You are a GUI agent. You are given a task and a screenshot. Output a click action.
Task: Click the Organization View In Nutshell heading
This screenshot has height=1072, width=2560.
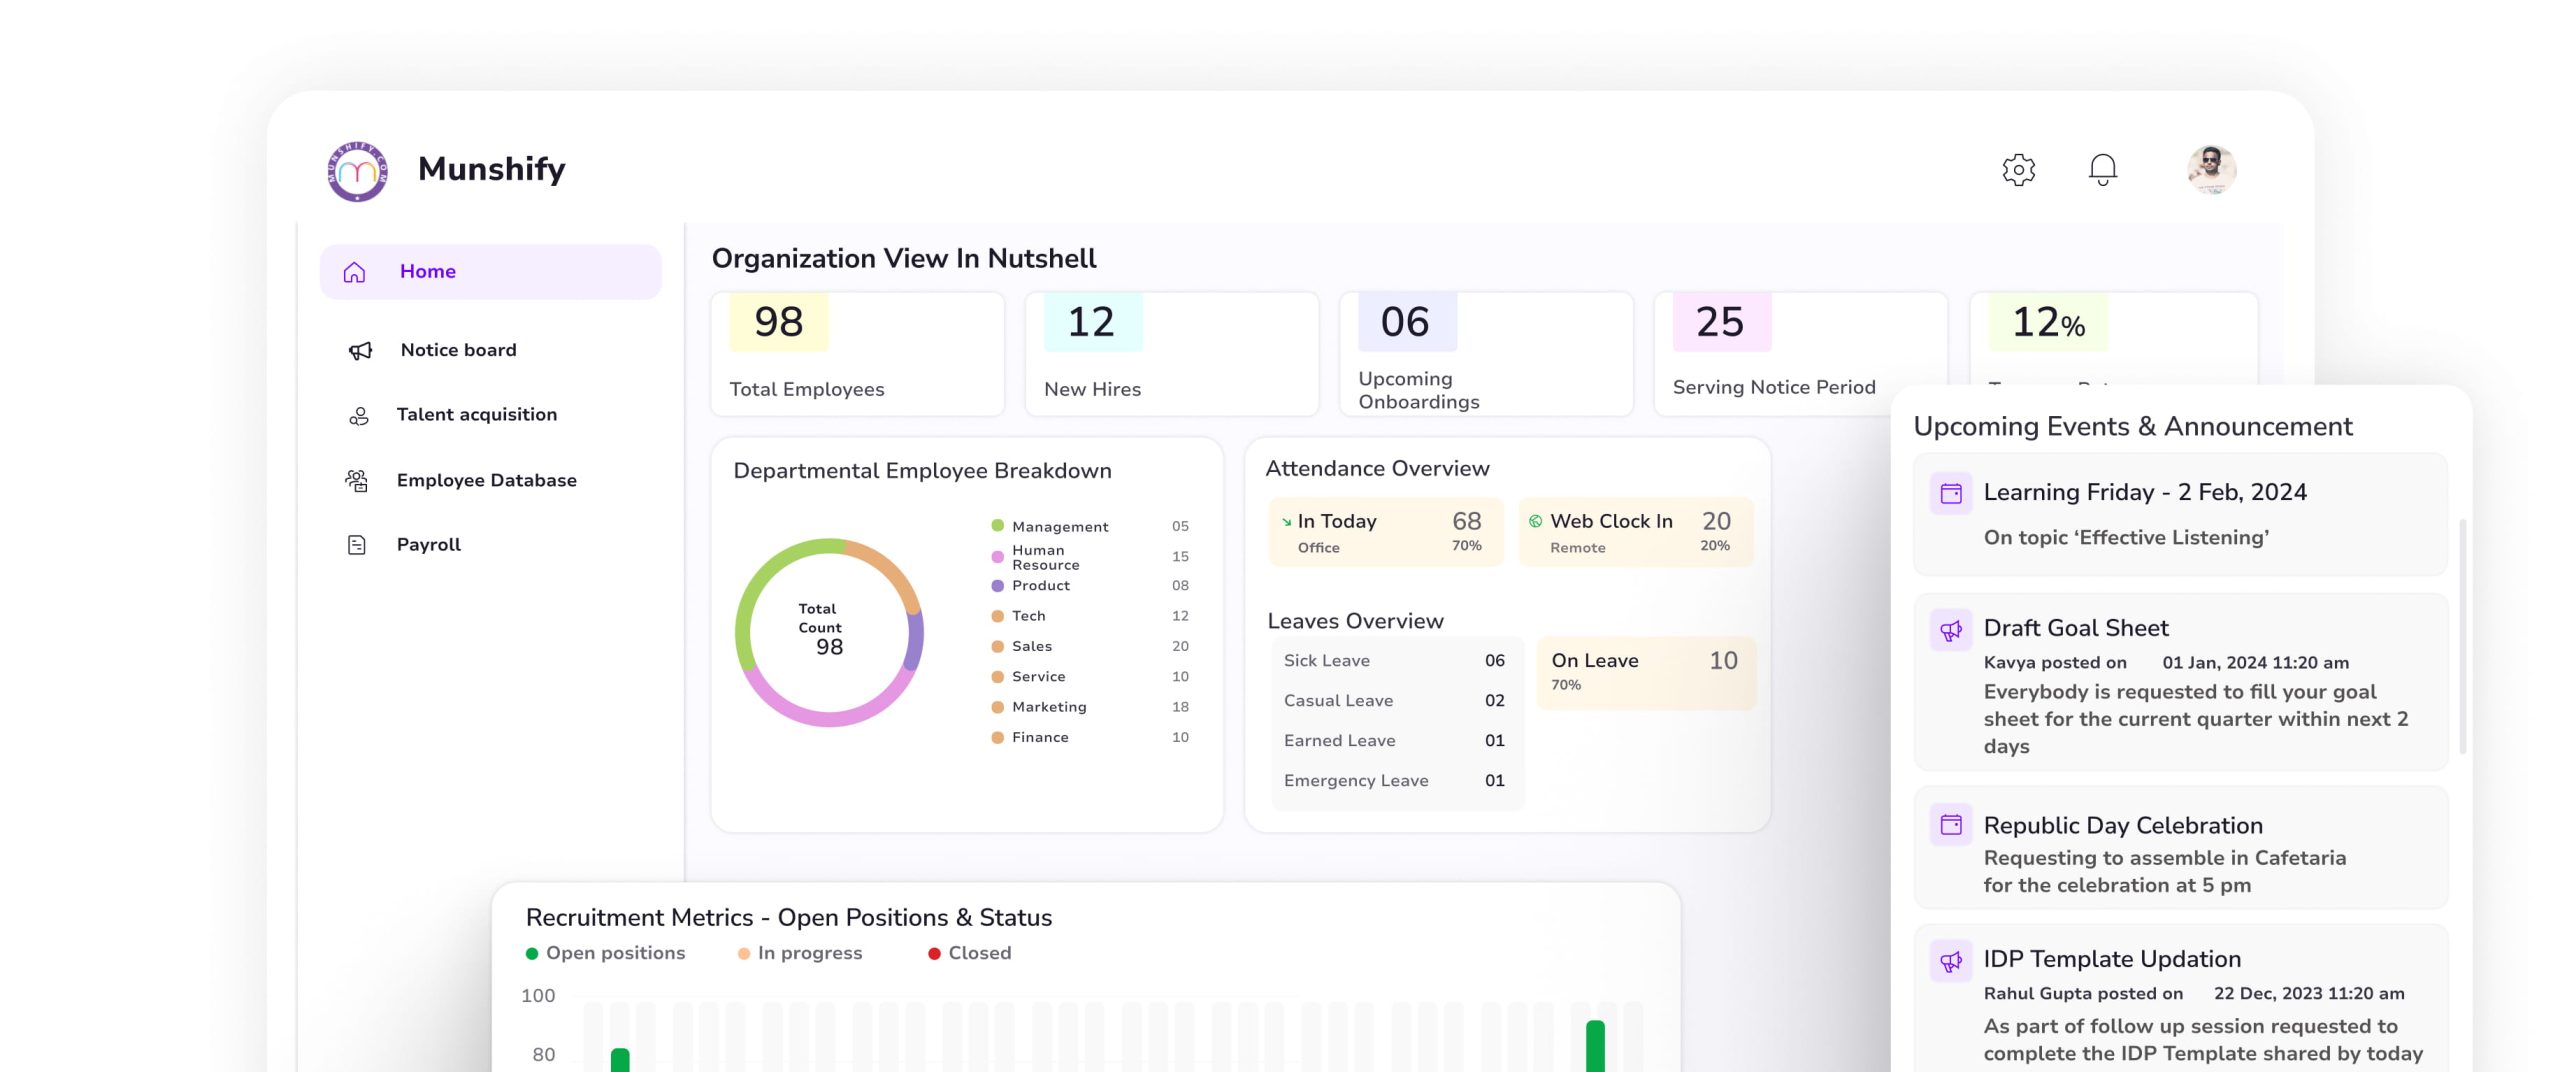click(x=904, y=259)
